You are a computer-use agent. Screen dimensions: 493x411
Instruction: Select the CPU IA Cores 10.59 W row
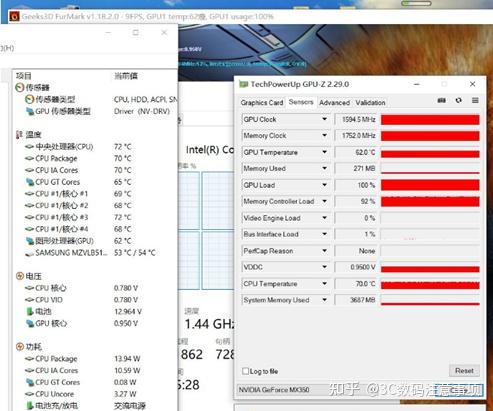click(95, 370)
